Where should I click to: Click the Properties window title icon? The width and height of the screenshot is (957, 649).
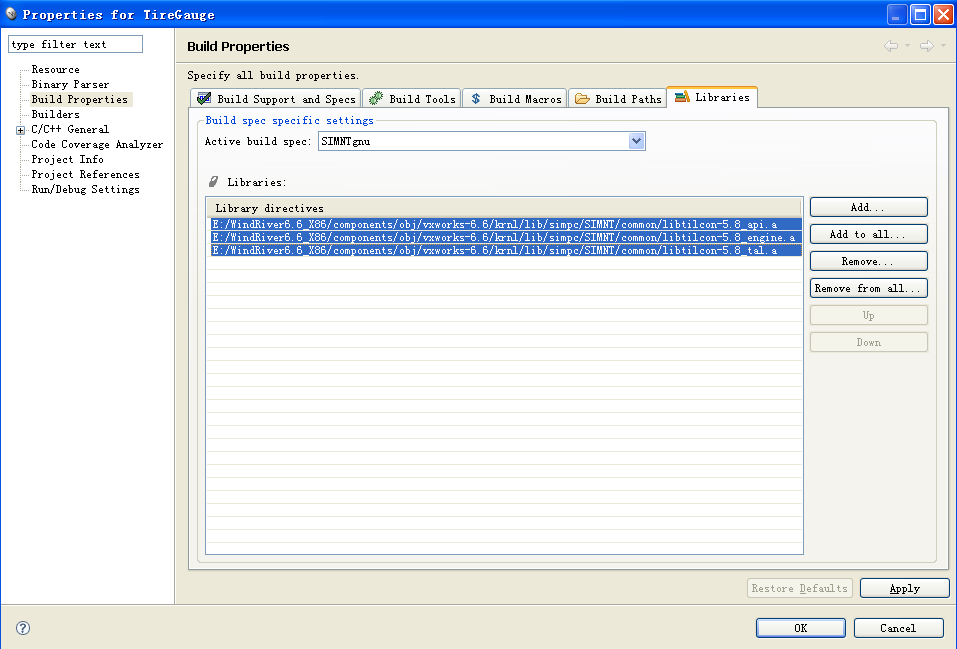coord(10,13)
